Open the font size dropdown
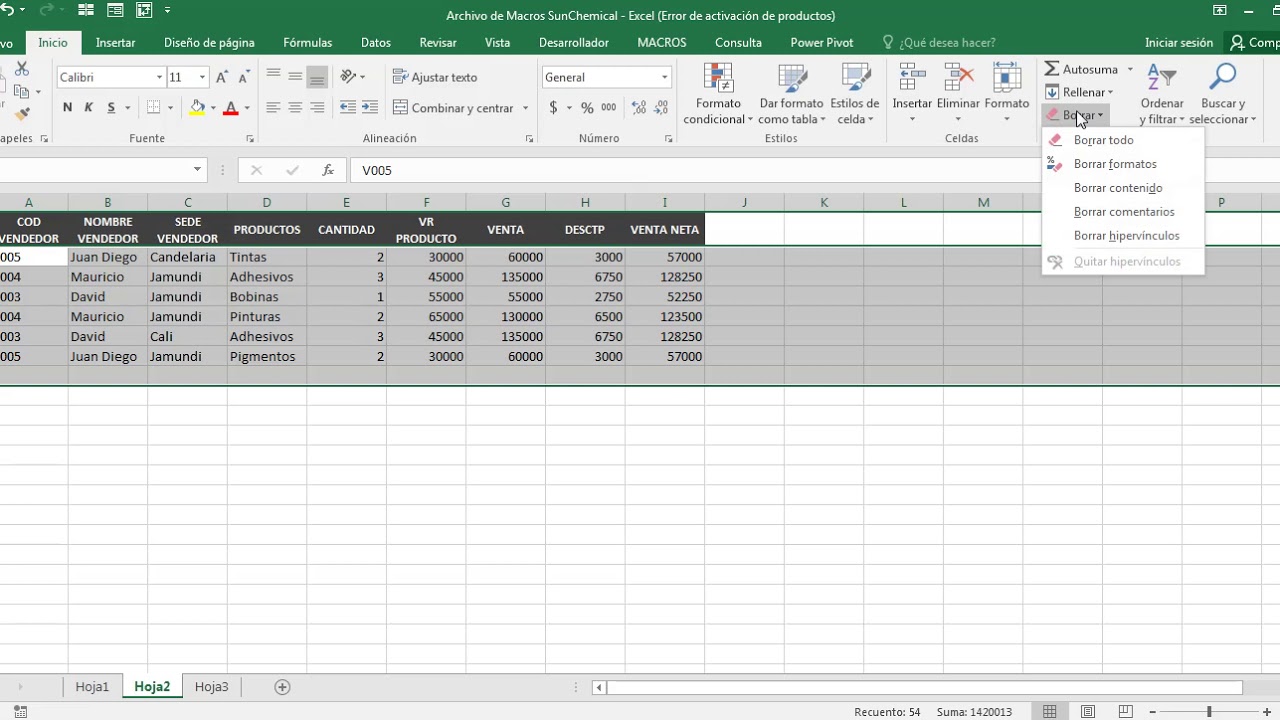The height and width of the screenshot is (720, 1280). pyautogui.click(x=202, y=77)
